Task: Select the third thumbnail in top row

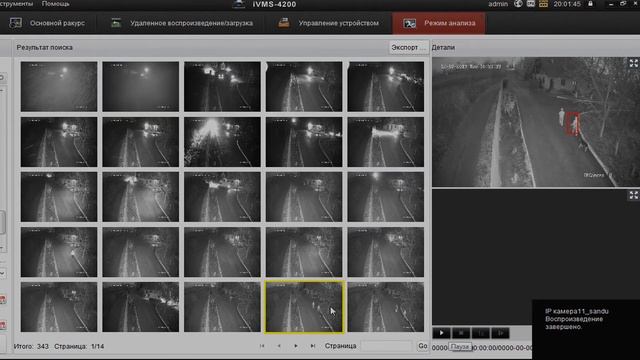Action: click(x=222, y=87)
